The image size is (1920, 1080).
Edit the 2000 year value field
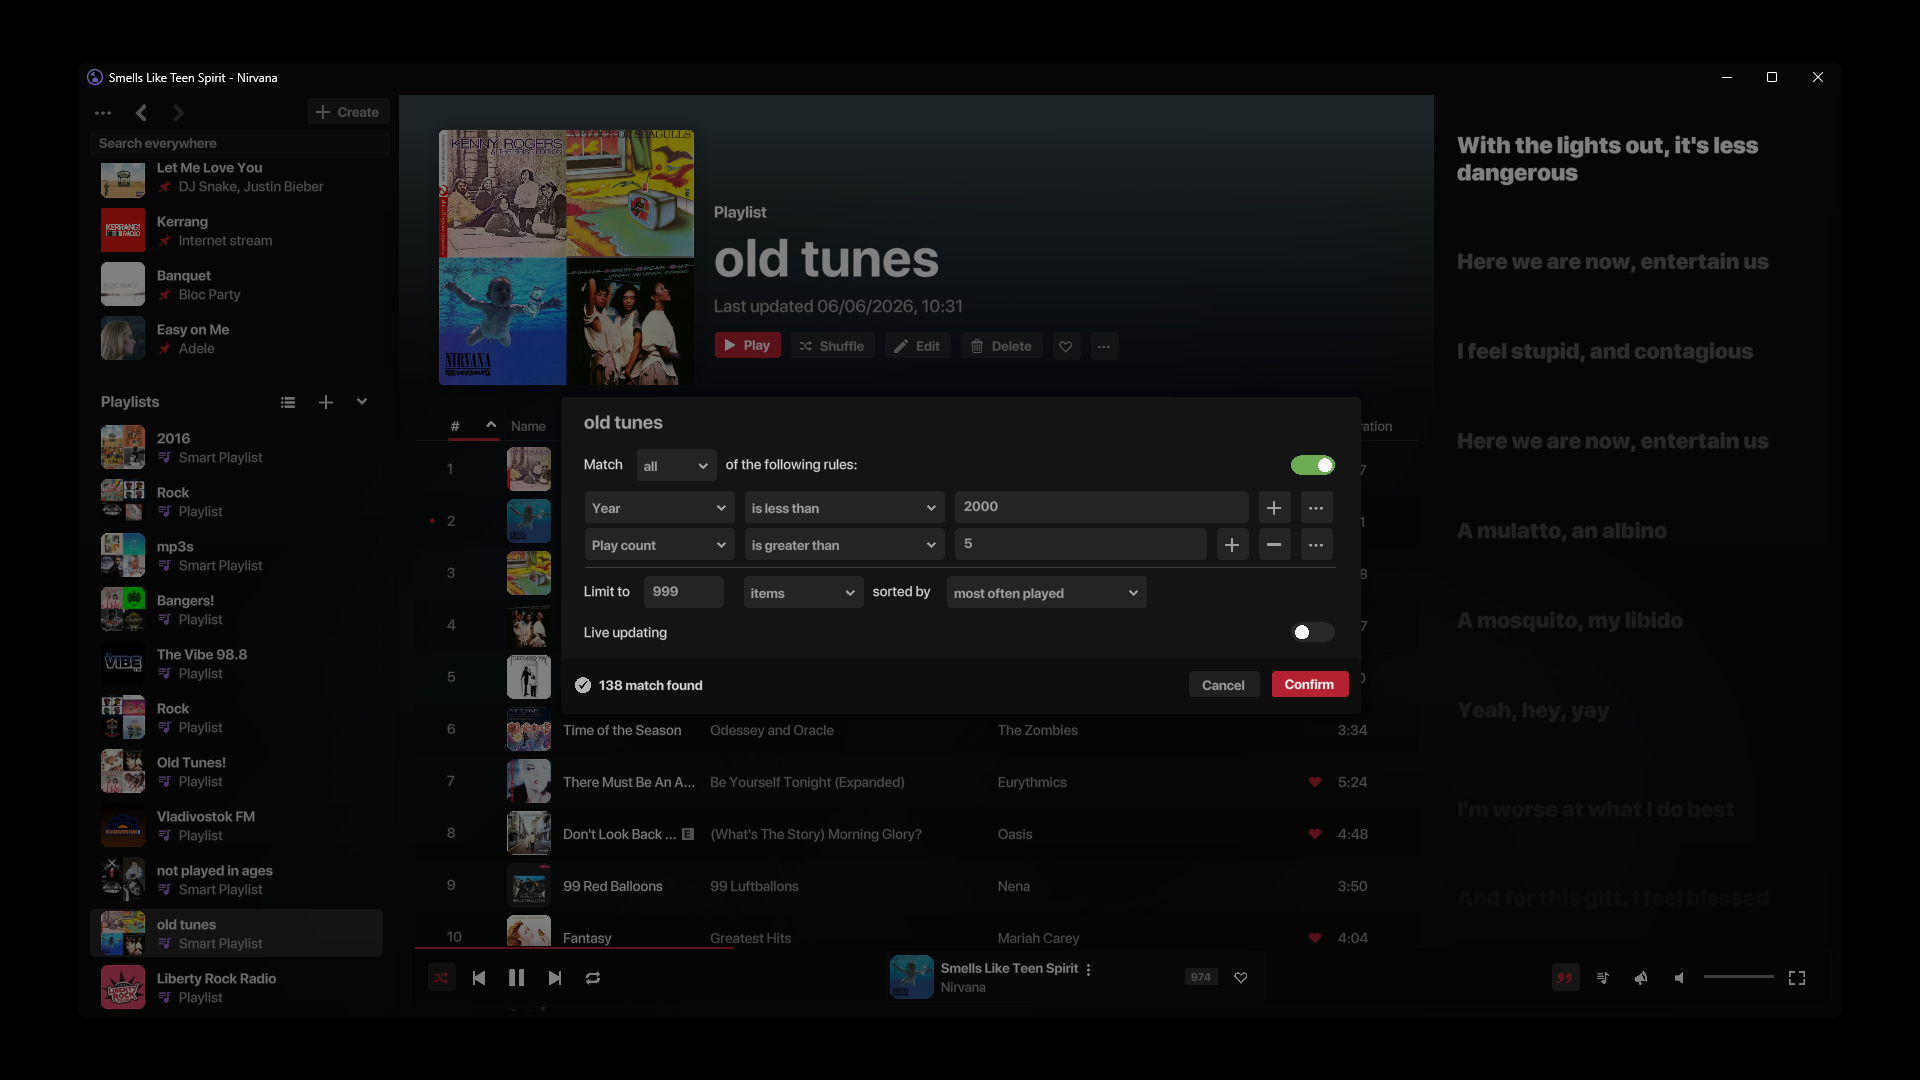pyautogui.click(x=1101, y=507)
